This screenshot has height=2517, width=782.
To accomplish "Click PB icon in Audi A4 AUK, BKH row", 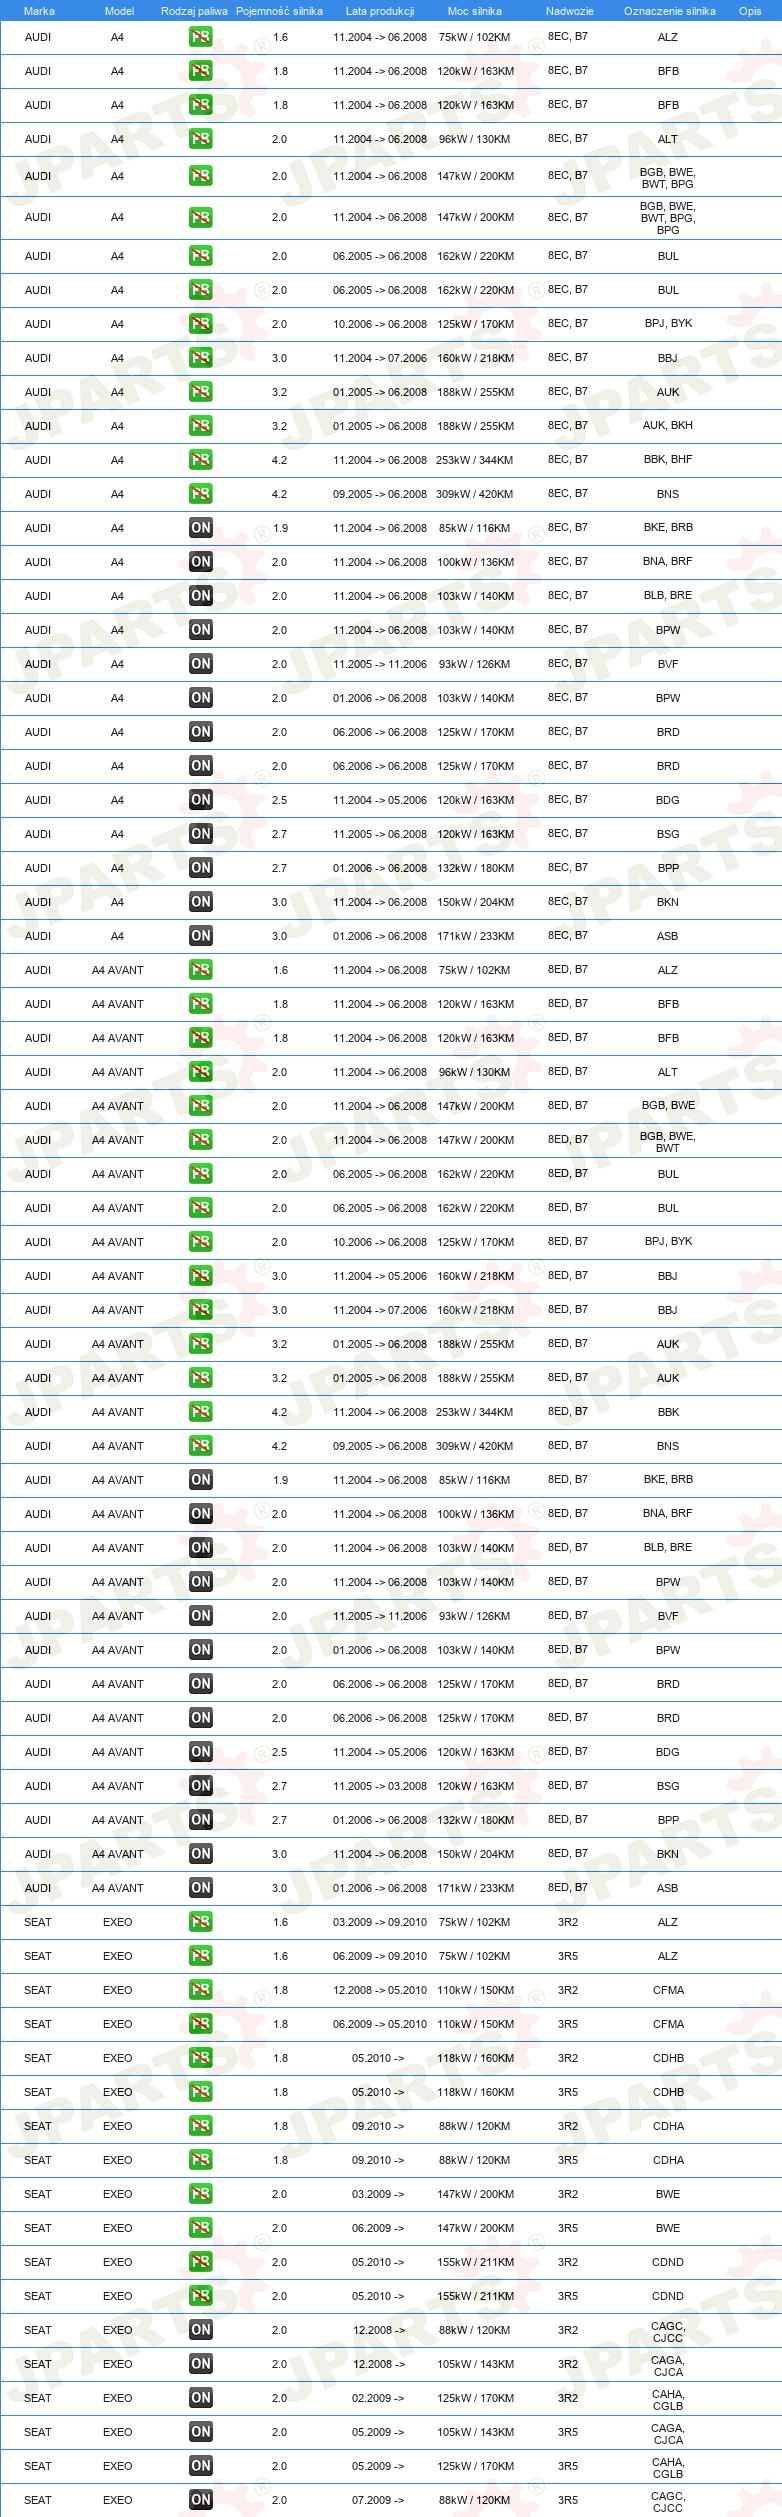I will [200, 426].
